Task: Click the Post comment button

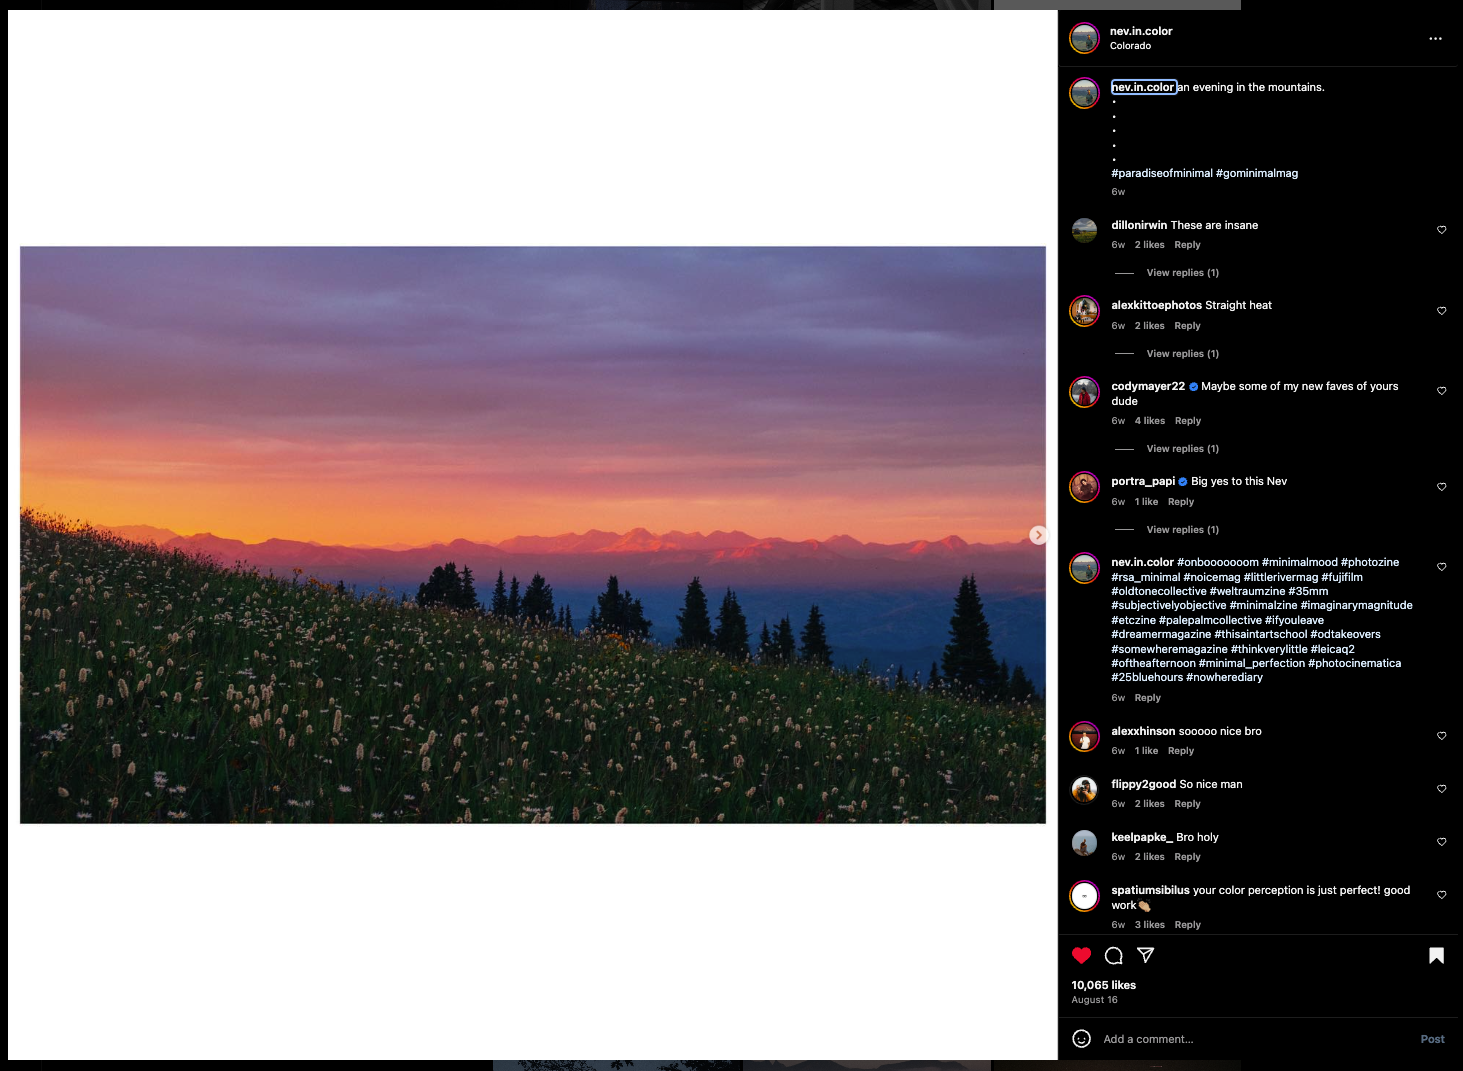Action: pyautogui.click(x=1432, y=1039)
